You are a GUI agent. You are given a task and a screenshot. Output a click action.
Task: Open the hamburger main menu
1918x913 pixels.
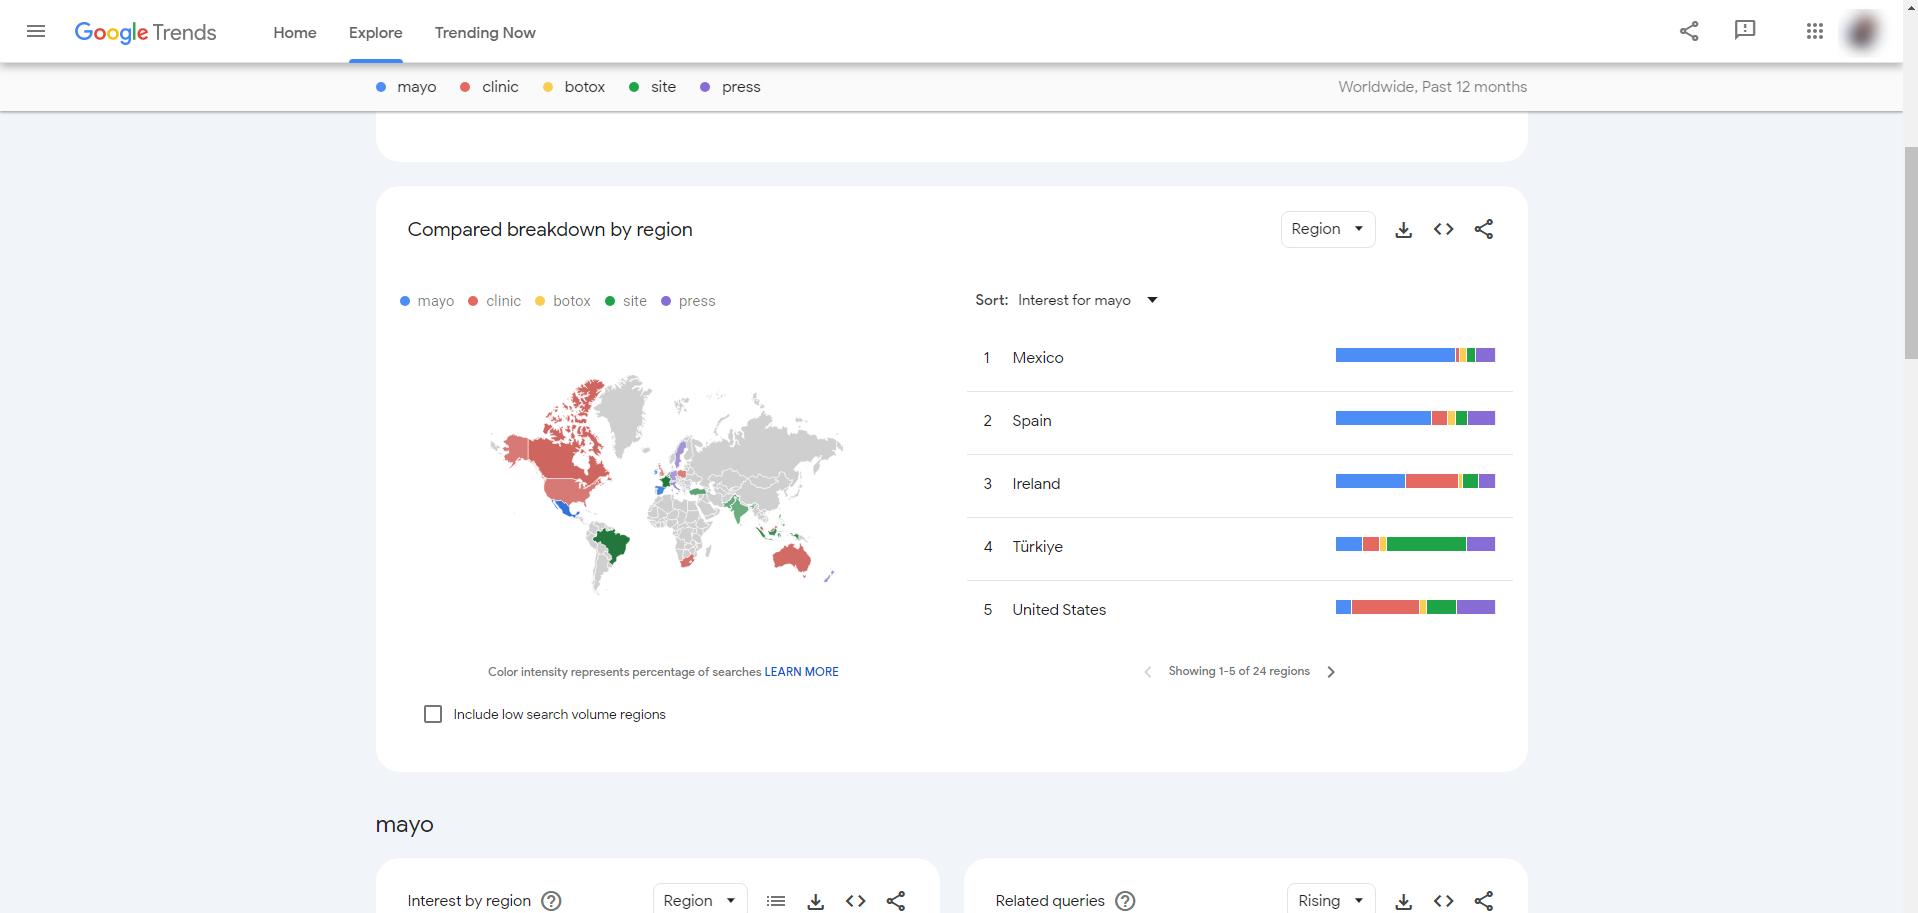(36, 31)
